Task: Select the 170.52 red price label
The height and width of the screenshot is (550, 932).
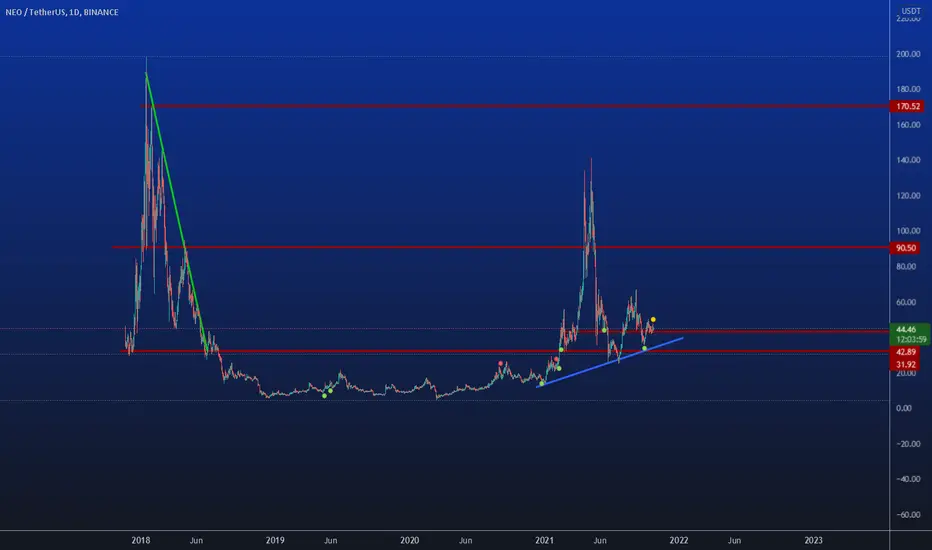Action: [x=907, y=106]
